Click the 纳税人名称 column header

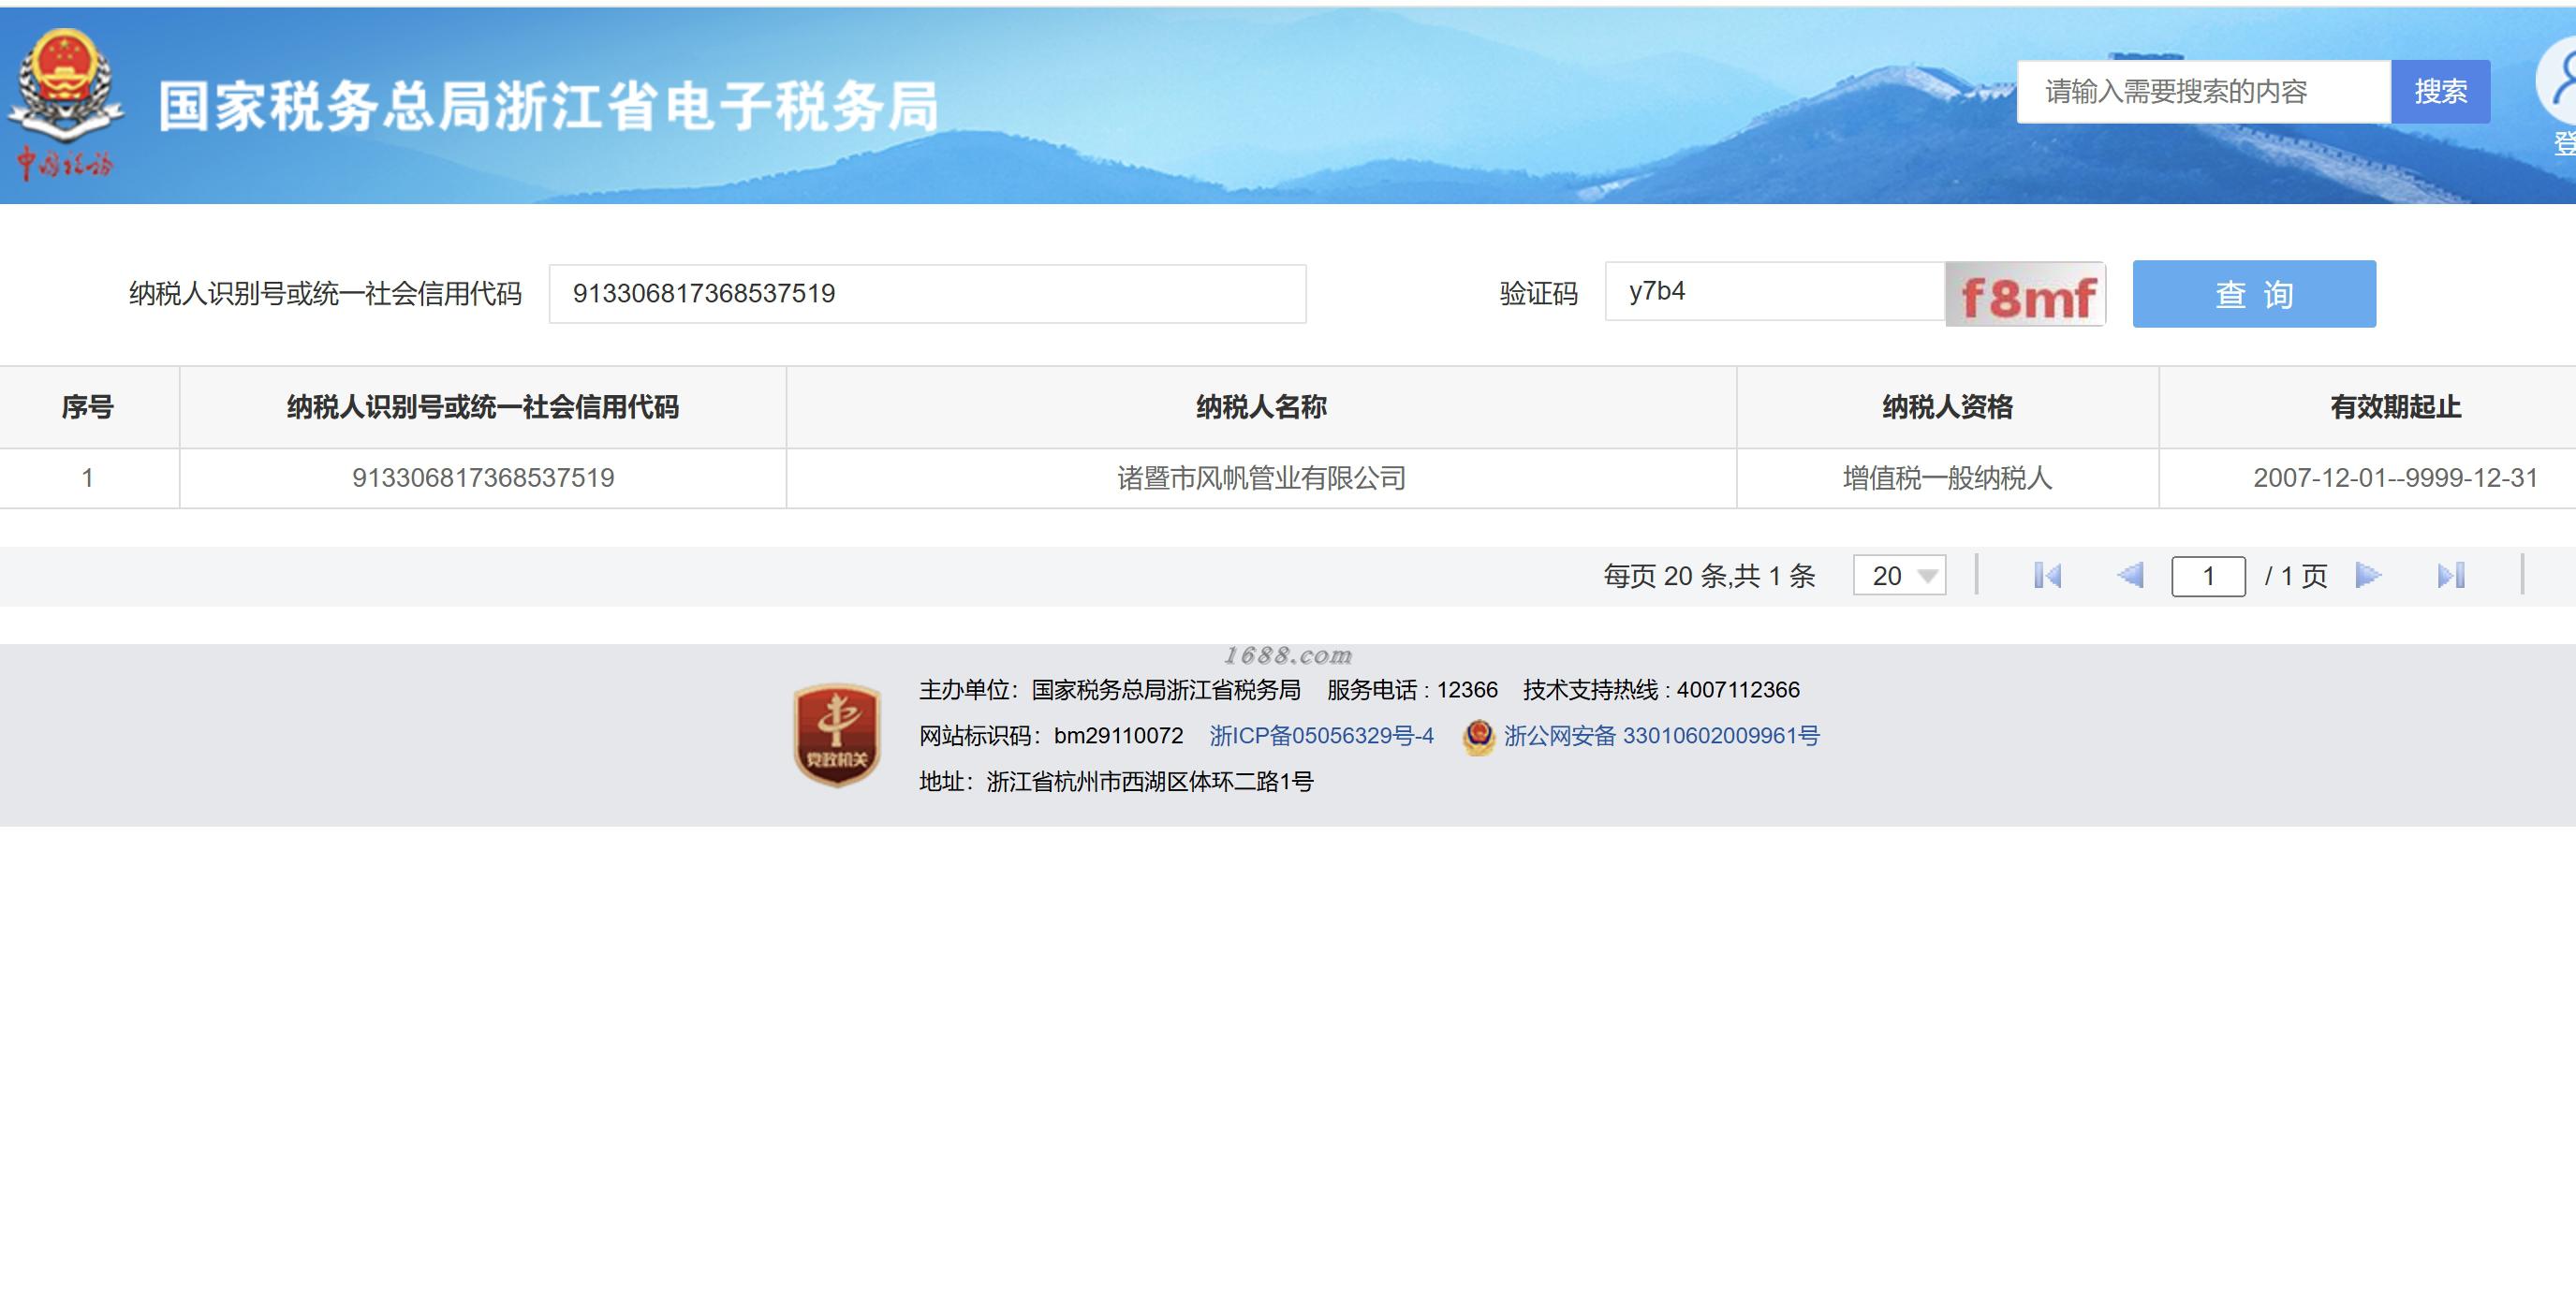(1261, 407)
